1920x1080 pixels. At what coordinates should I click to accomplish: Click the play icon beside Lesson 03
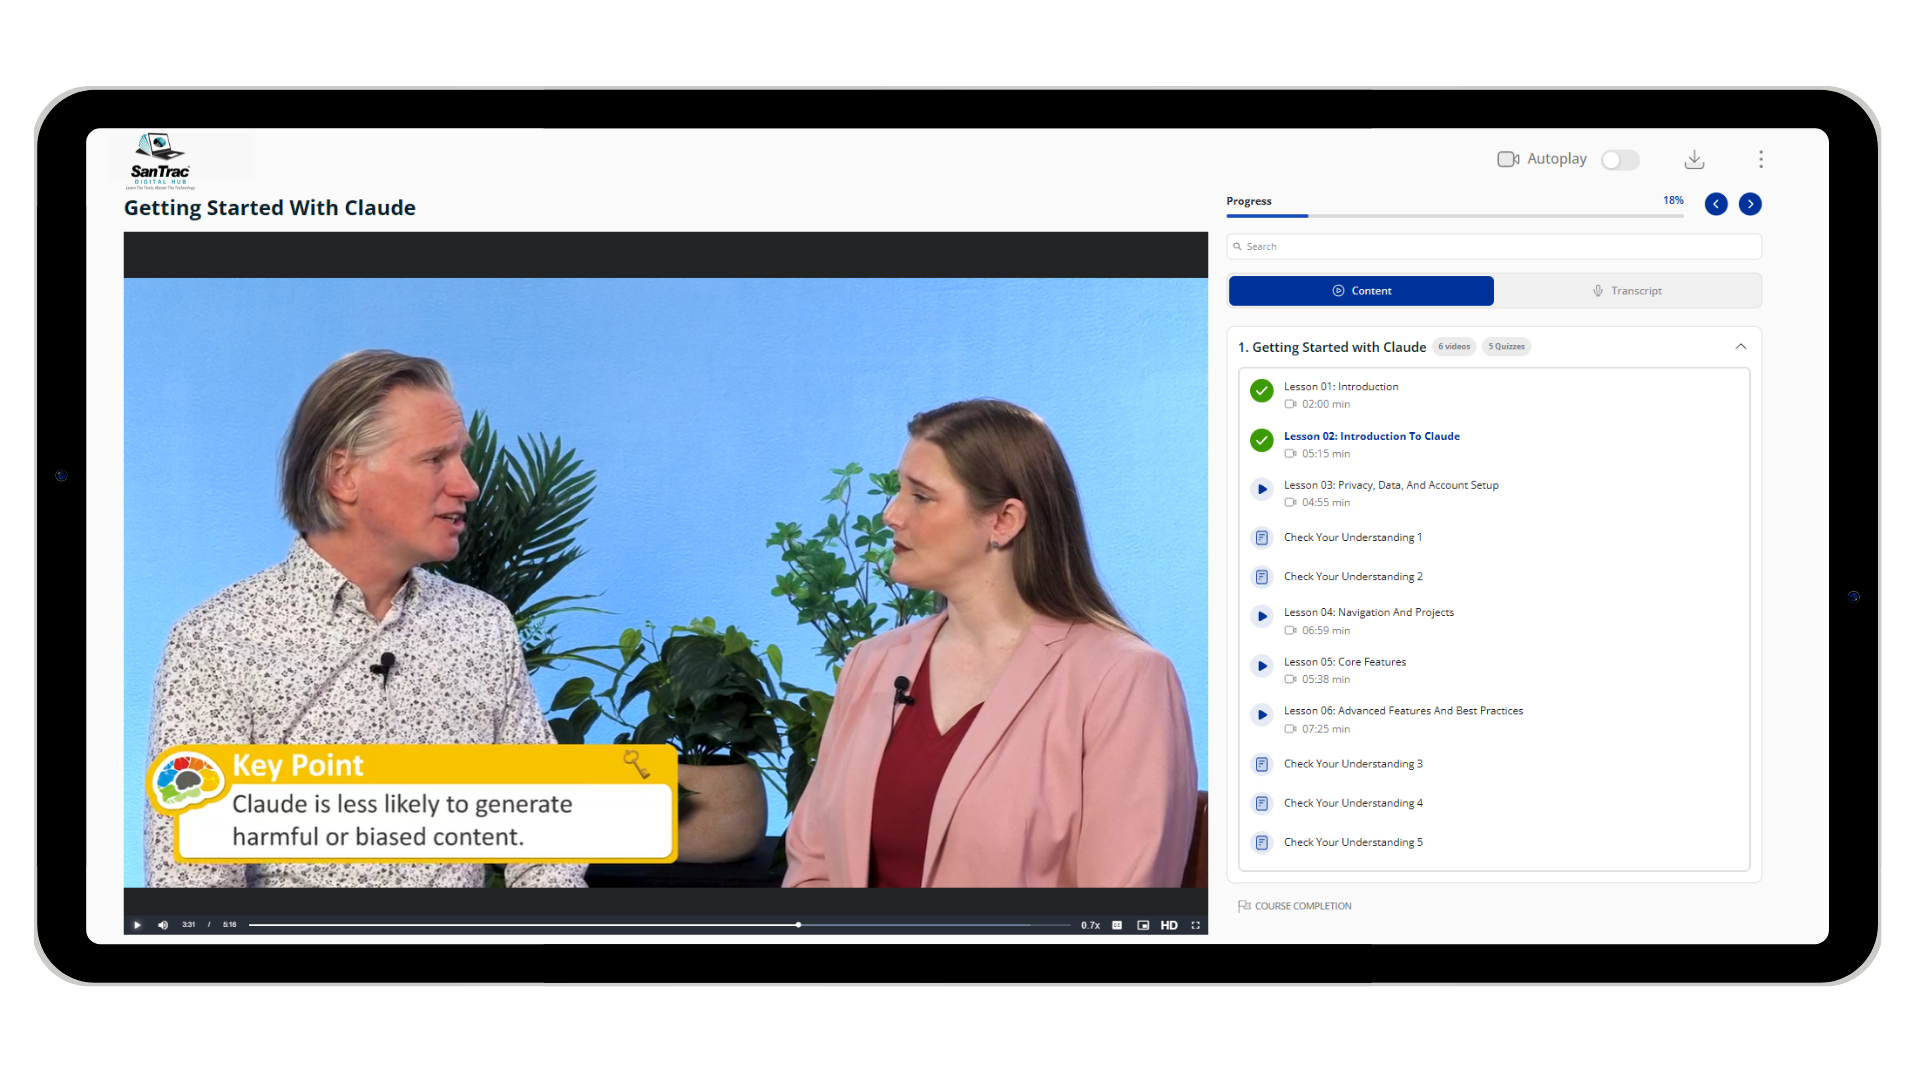[x=1262, y=489]
